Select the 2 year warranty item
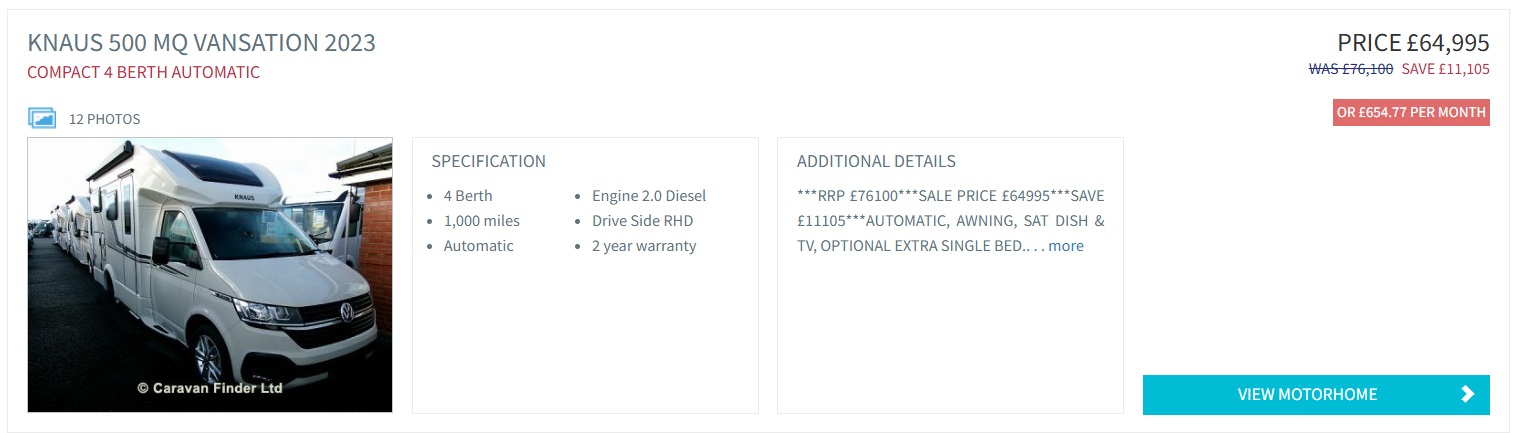The width and height of the screenshot is (1520, 433). coord(644,246)
